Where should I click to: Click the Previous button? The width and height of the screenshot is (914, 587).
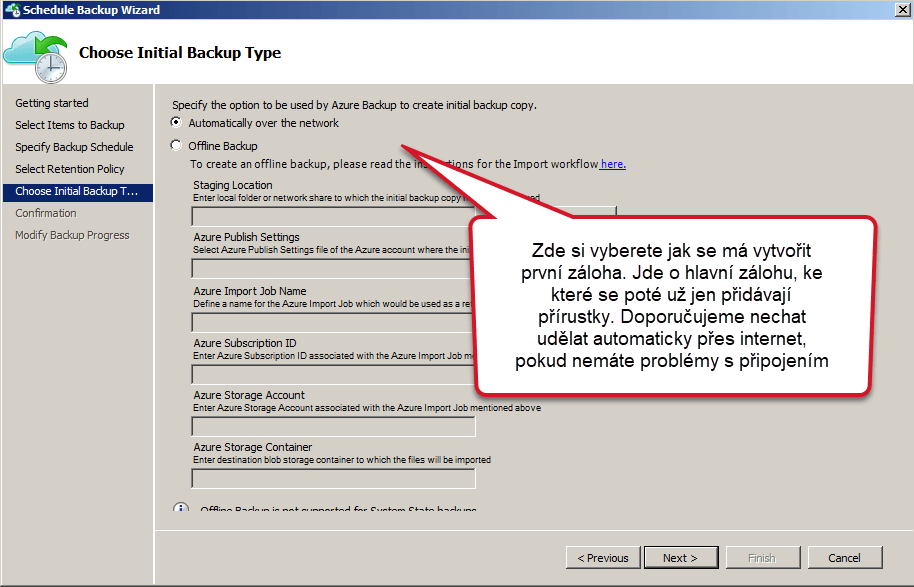pyautogui.click(x=603, y=558)
